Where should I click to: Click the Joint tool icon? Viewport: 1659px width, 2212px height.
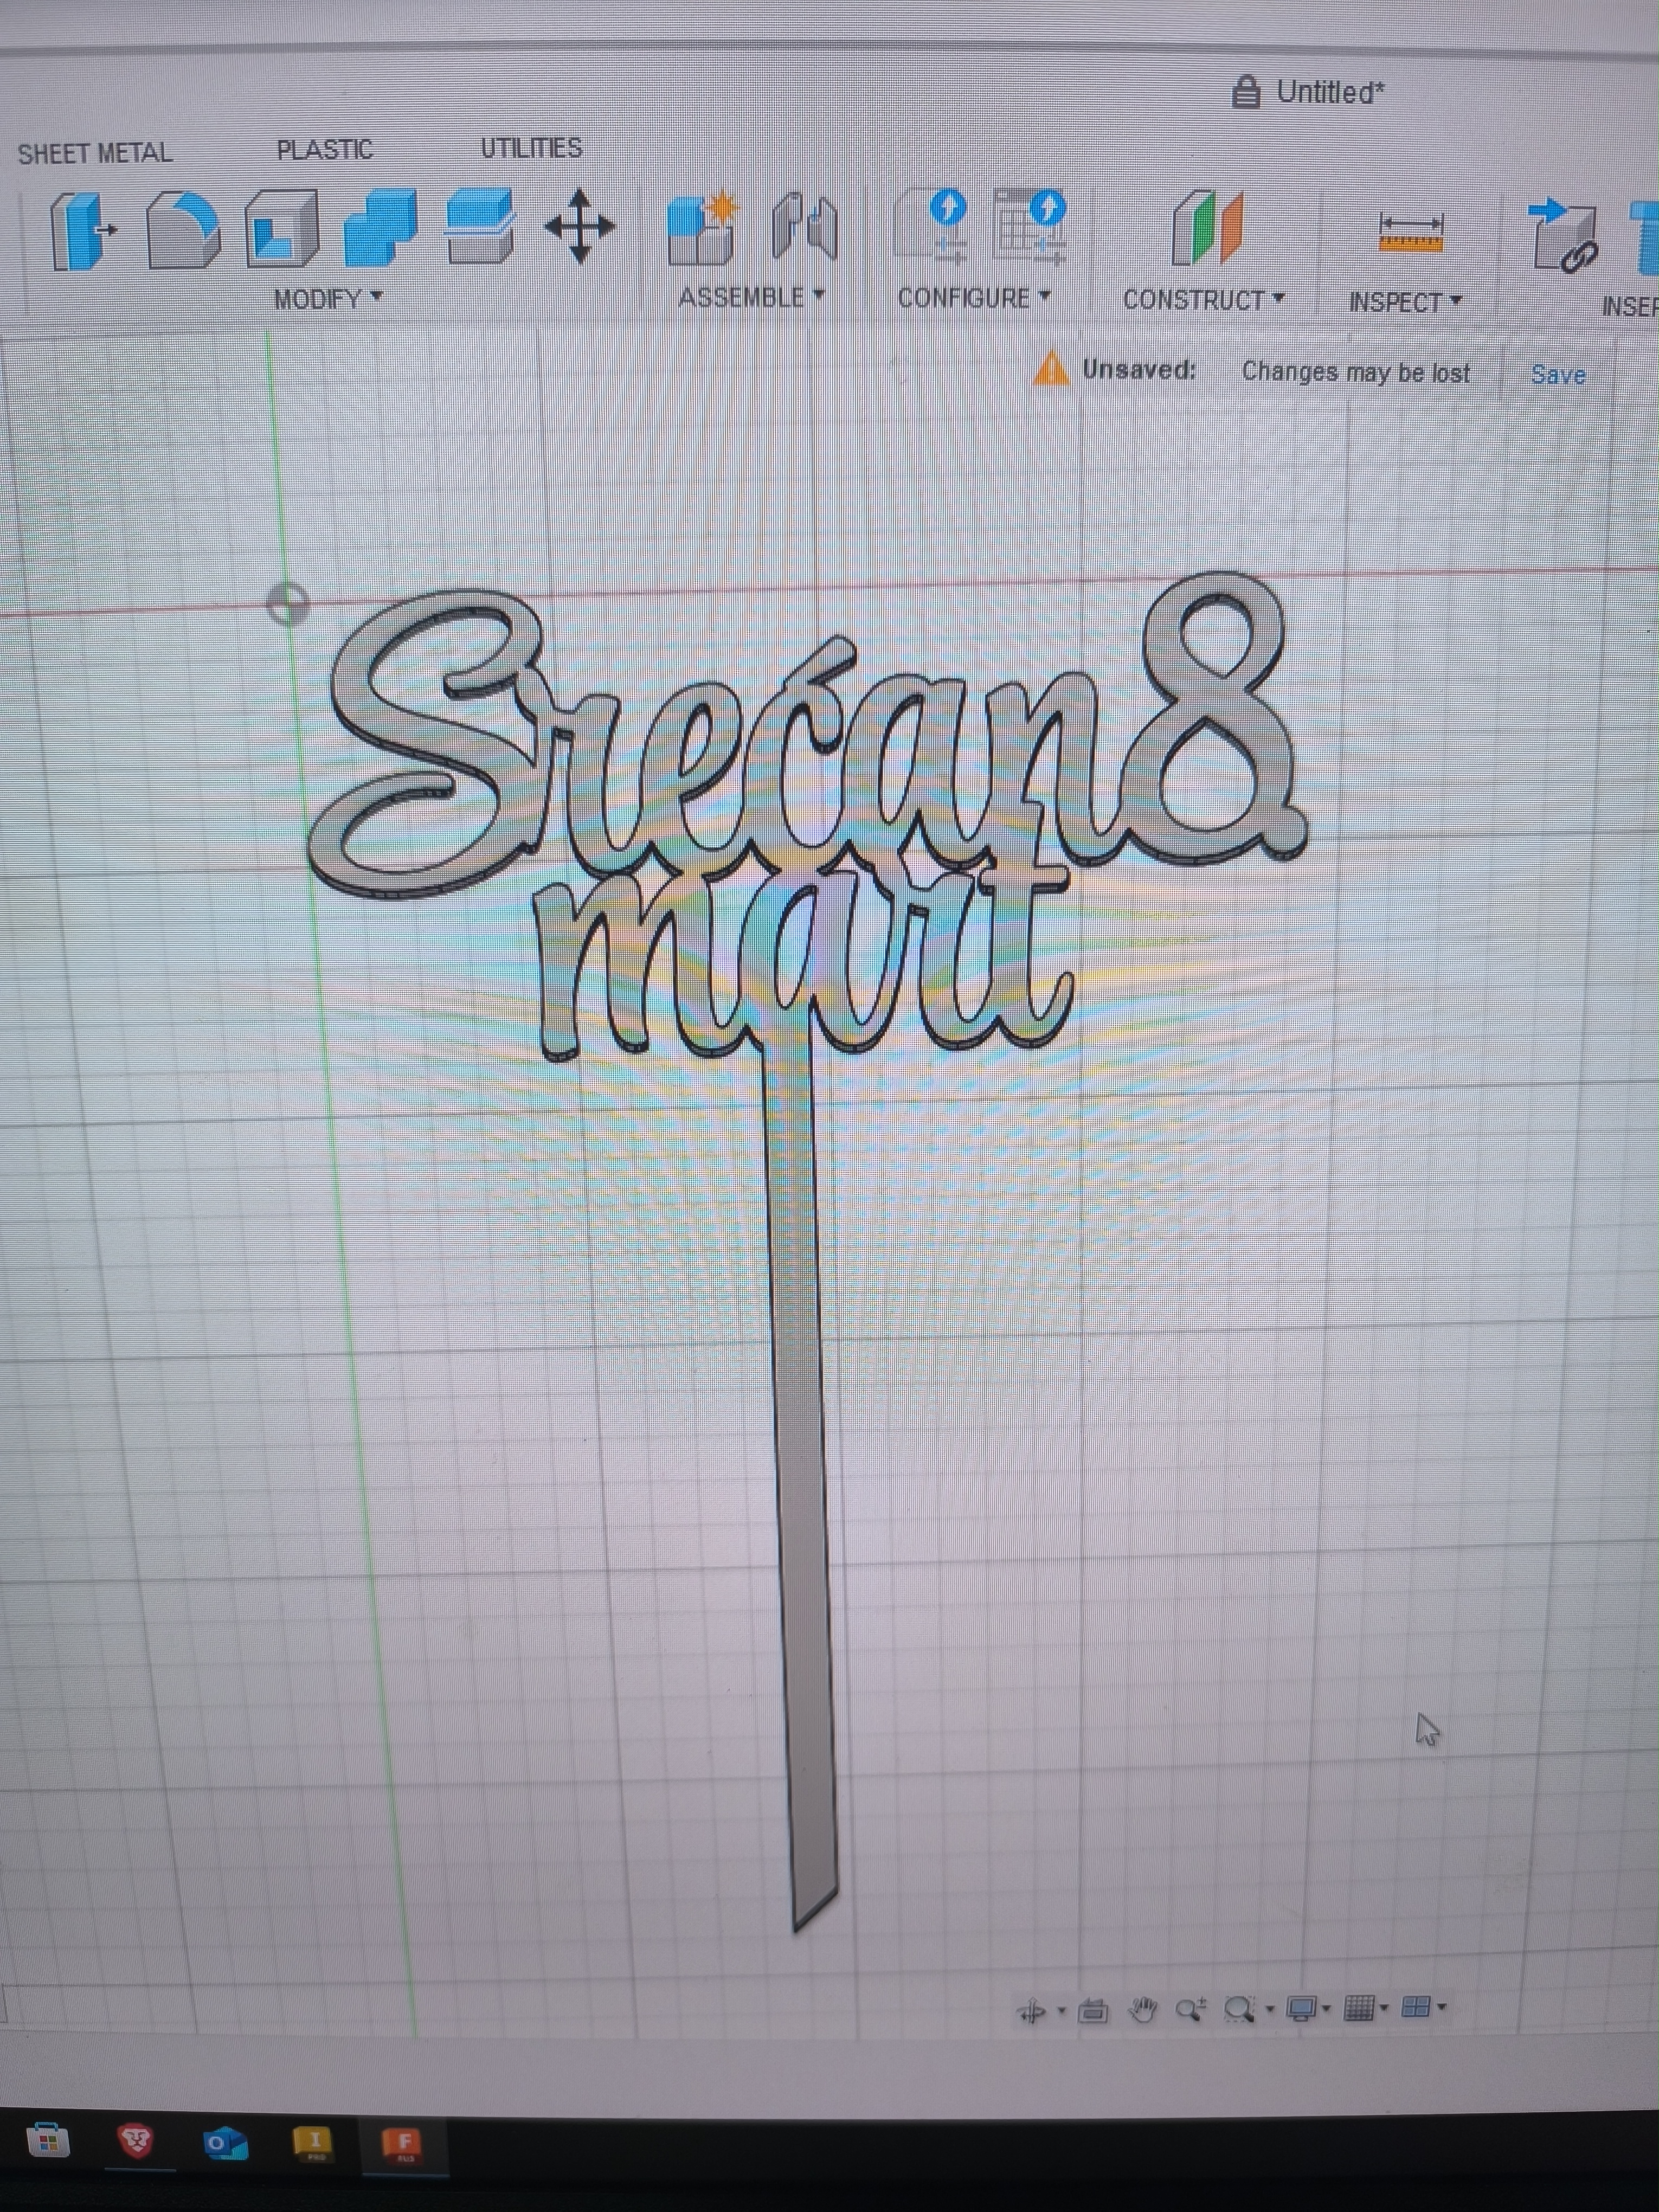805,226
